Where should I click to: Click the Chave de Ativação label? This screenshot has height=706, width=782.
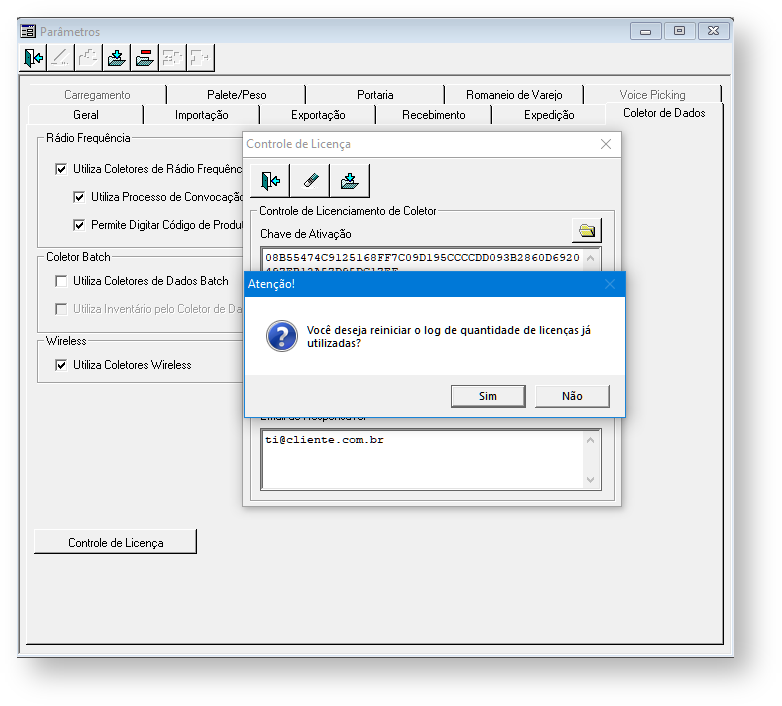pyautogui.click(x=306, y=234)
